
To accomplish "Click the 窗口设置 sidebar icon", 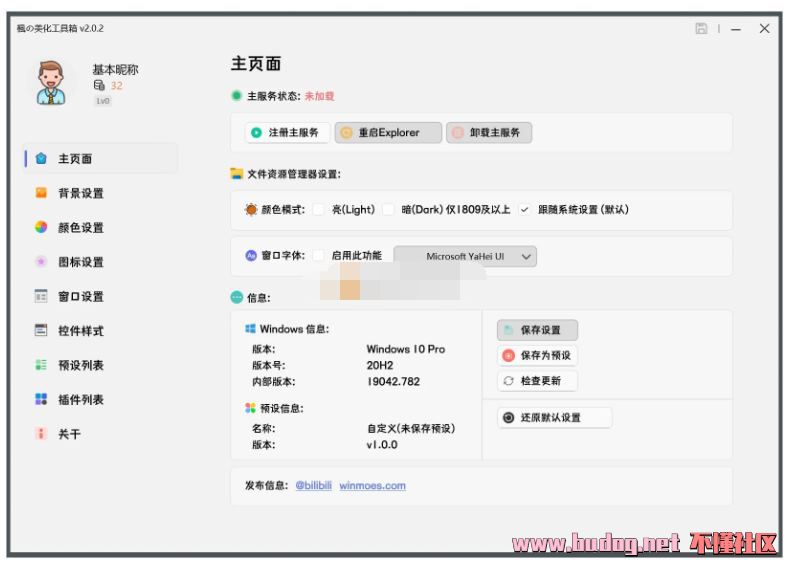I will tap(41, 296).
